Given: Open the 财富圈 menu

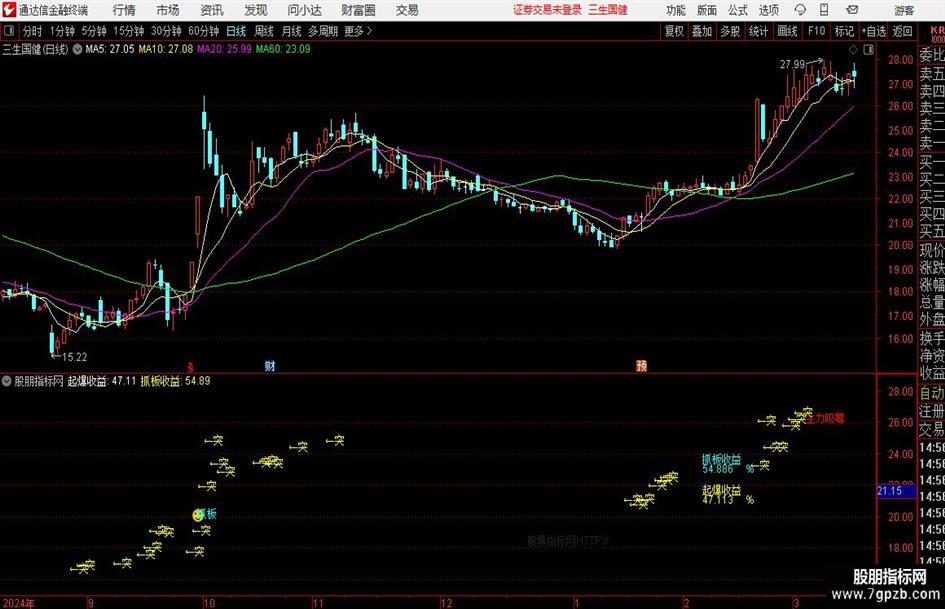Looking at the screenshot, I should click(x=358, y=10).
